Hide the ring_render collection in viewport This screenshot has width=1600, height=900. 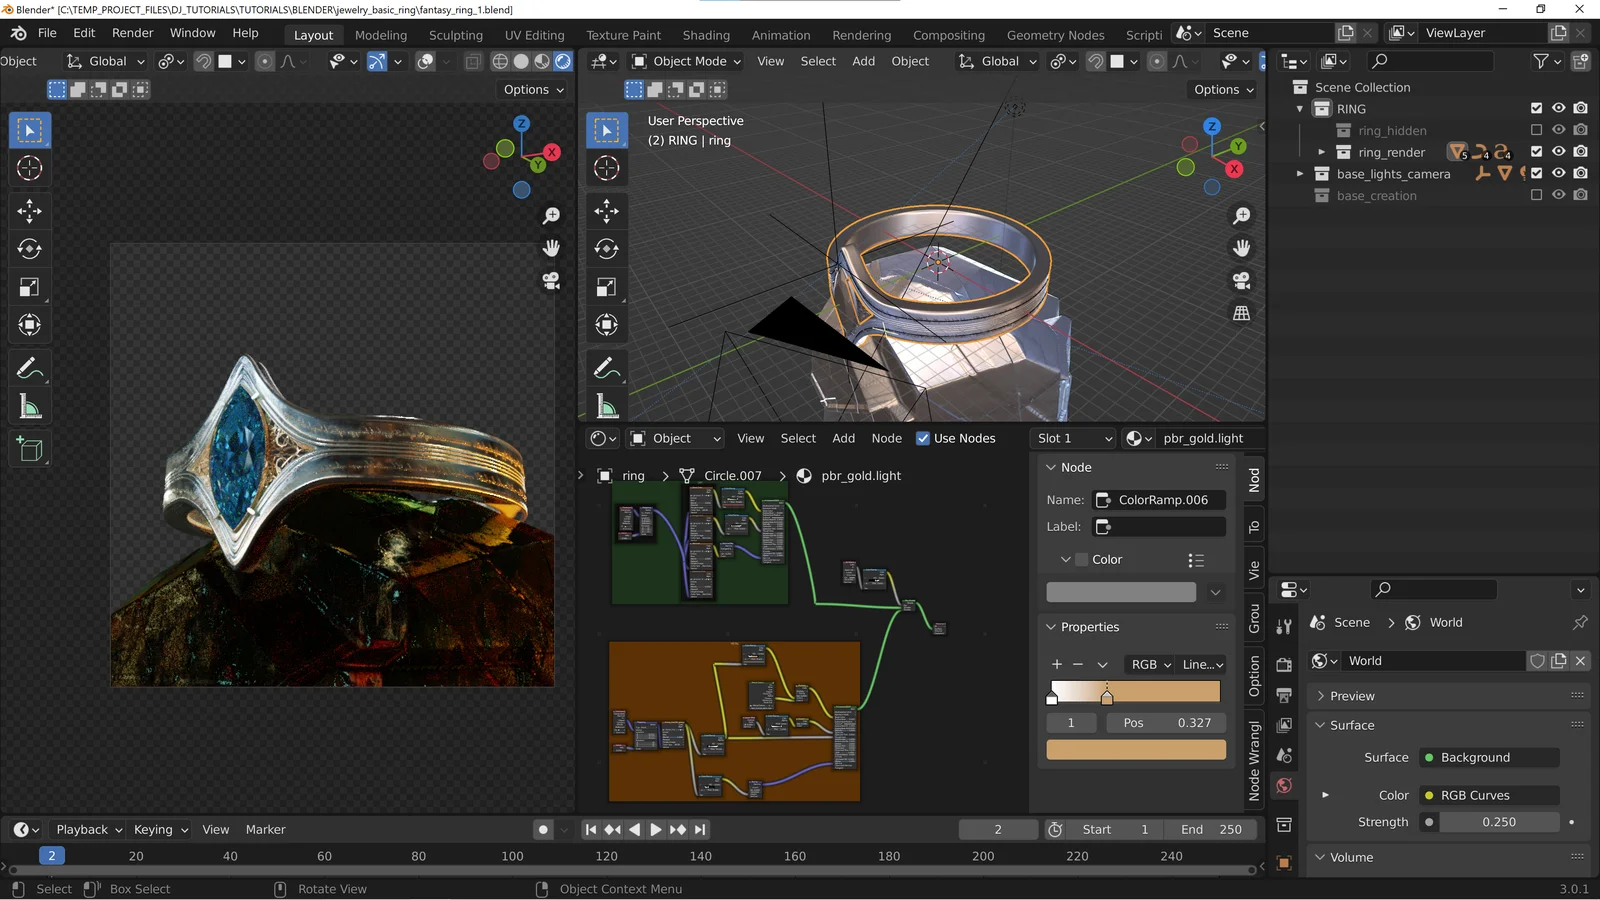click(1558, 152)
